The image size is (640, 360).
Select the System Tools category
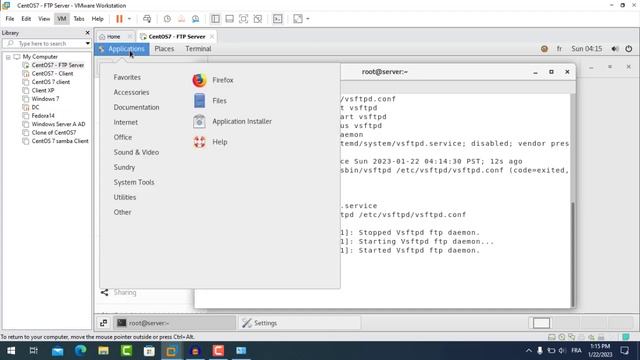click(134, 182)
